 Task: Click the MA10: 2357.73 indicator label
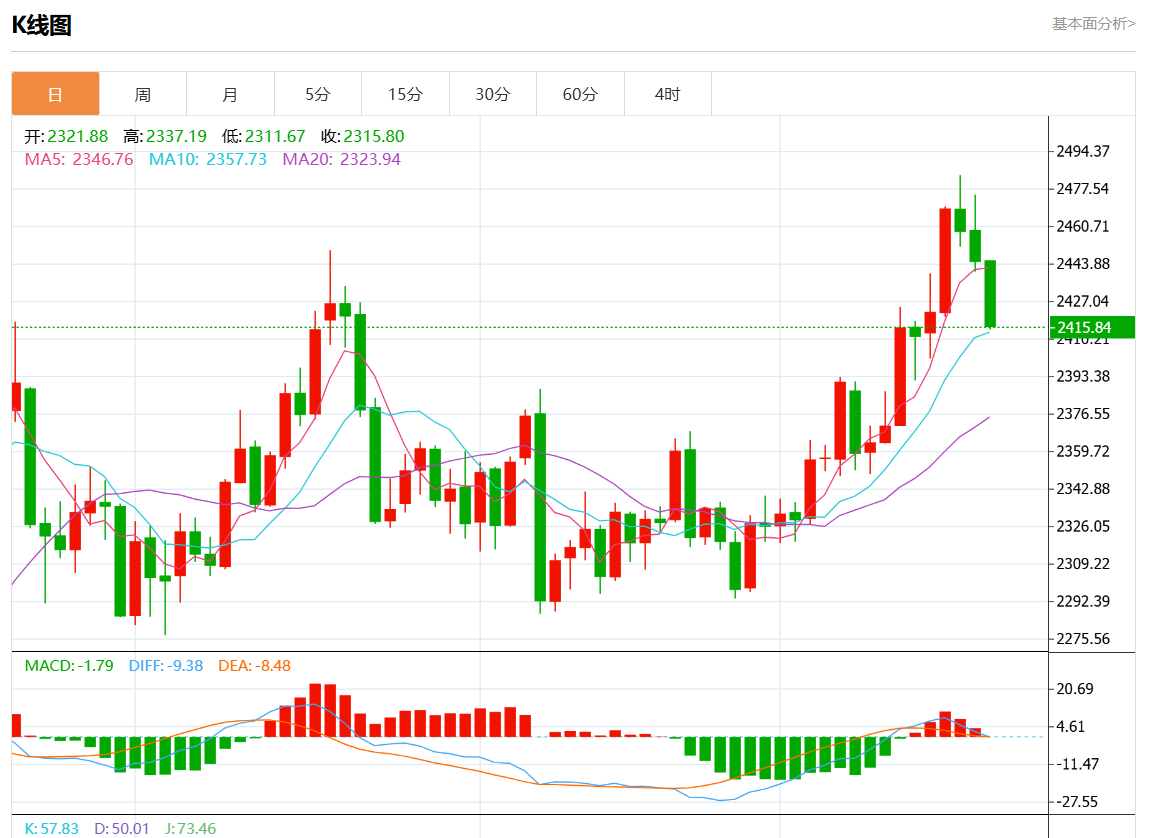click(x=208, y=159)
